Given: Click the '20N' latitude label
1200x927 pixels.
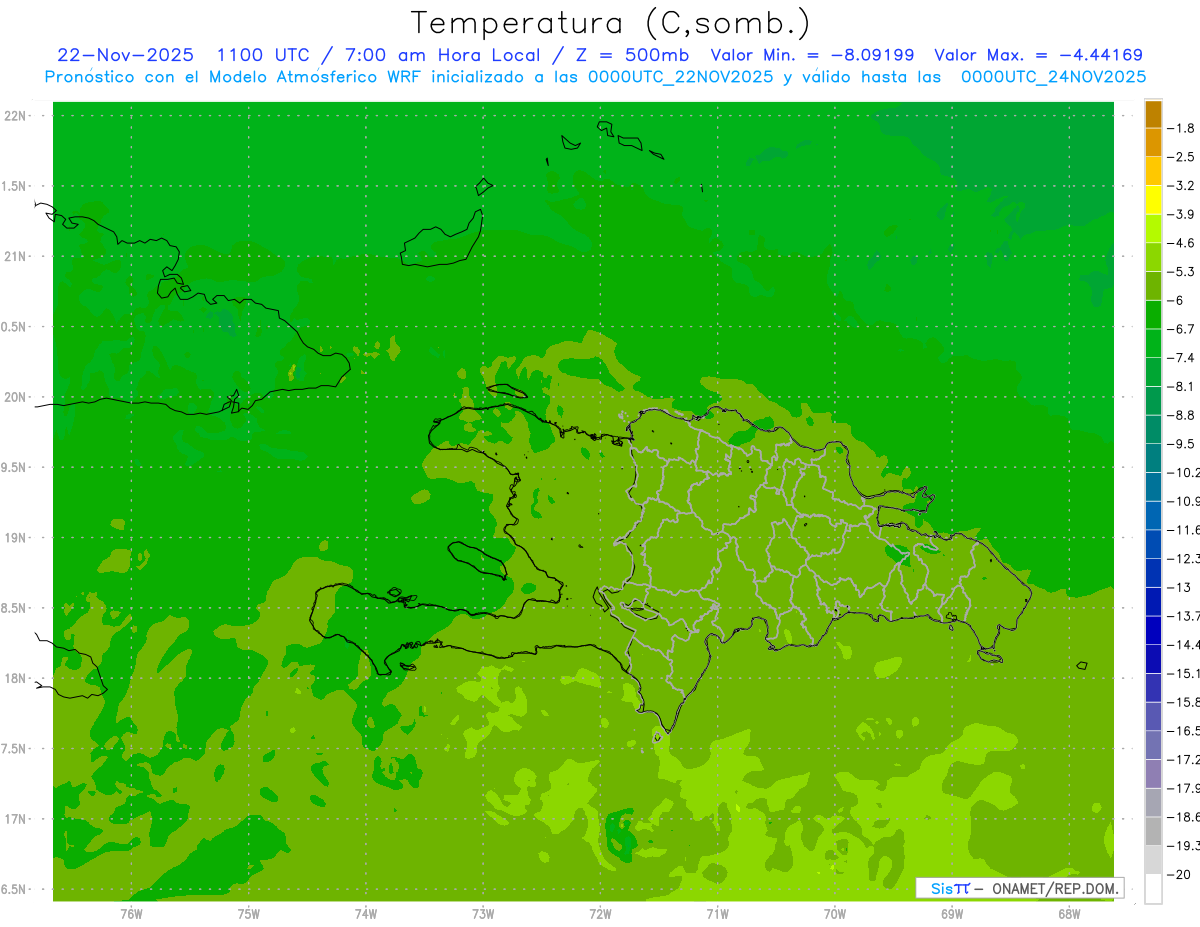Looking at the screenshot, I should (x=15, y=397).
